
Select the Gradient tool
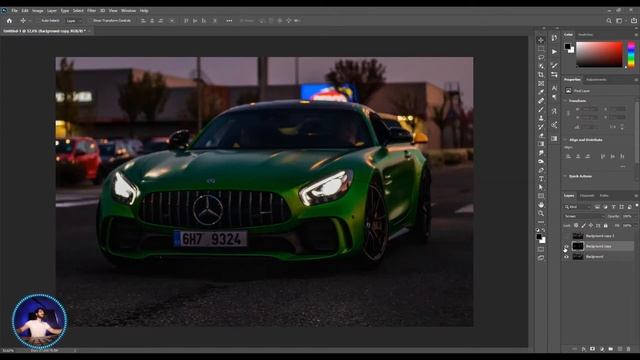(x=541, y=144)
